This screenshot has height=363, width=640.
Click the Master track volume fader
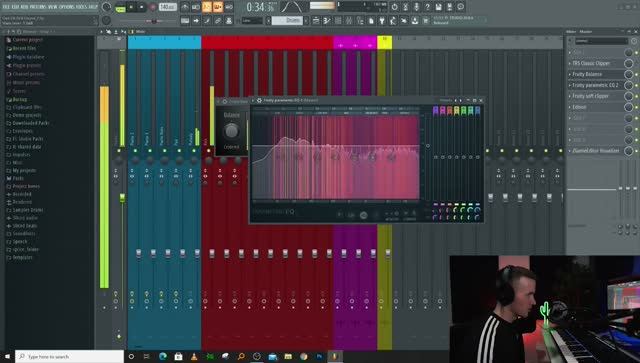(122, 198)
